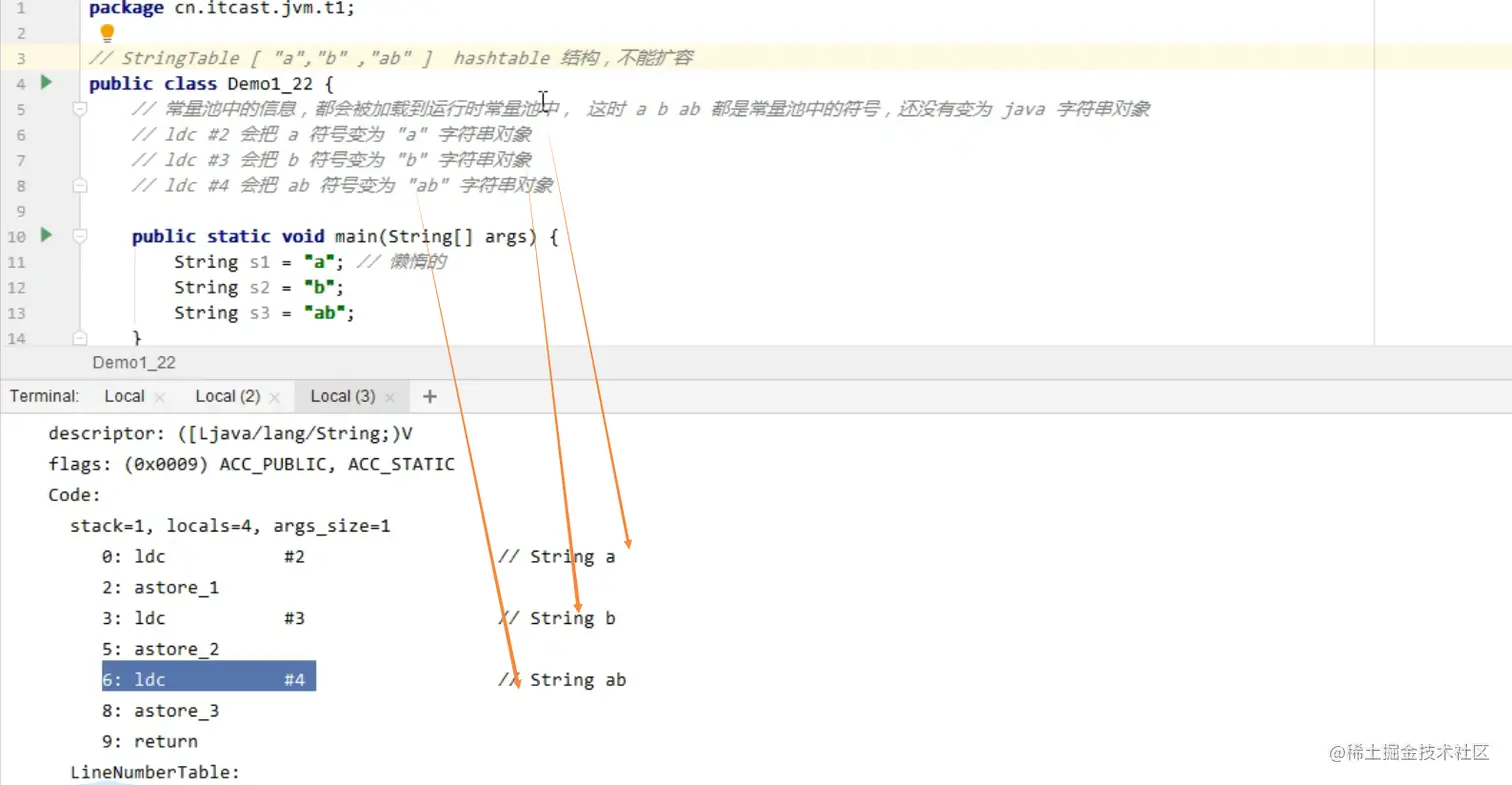The image size is (1512, 785).
Task: Select the Local (3) terminal tab
Action: (342, 396)
